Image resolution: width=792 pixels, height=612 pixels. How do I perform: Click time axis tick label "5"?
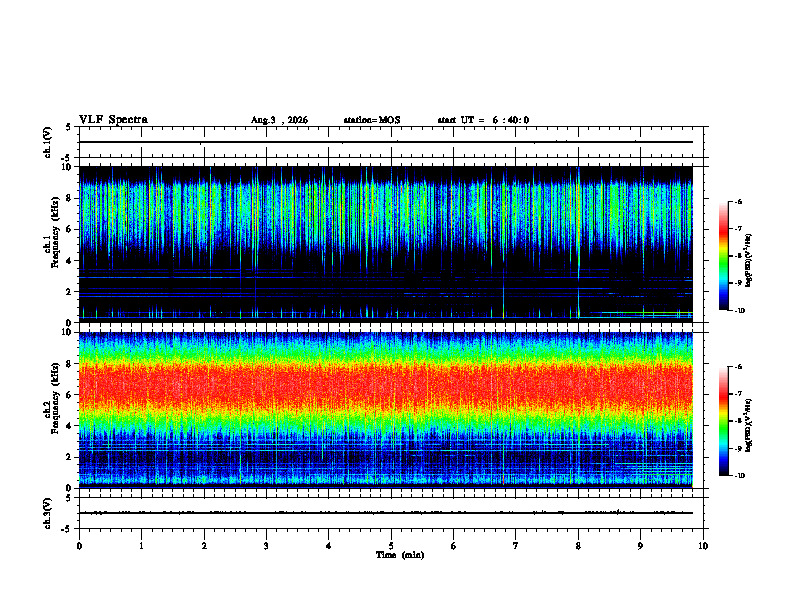coord(391,546)
